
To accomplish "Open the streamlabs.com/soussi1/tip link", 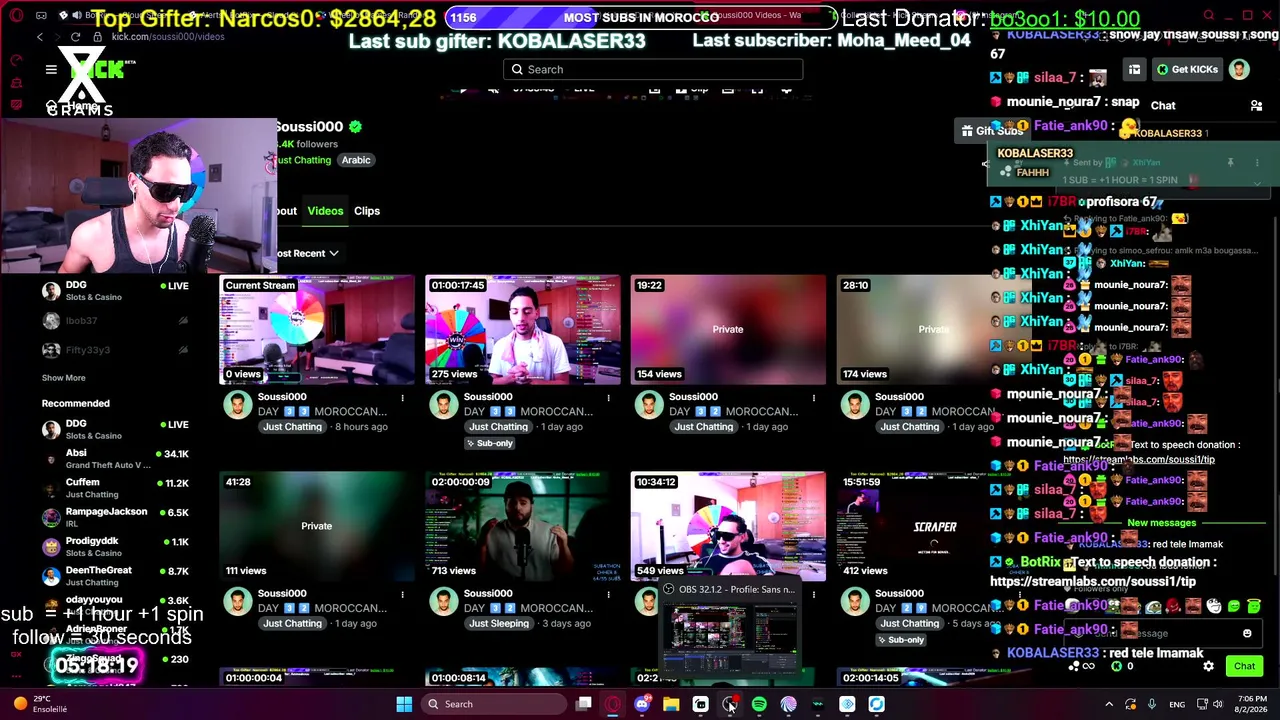I will pyautogui.click(x=1139, y=460).
